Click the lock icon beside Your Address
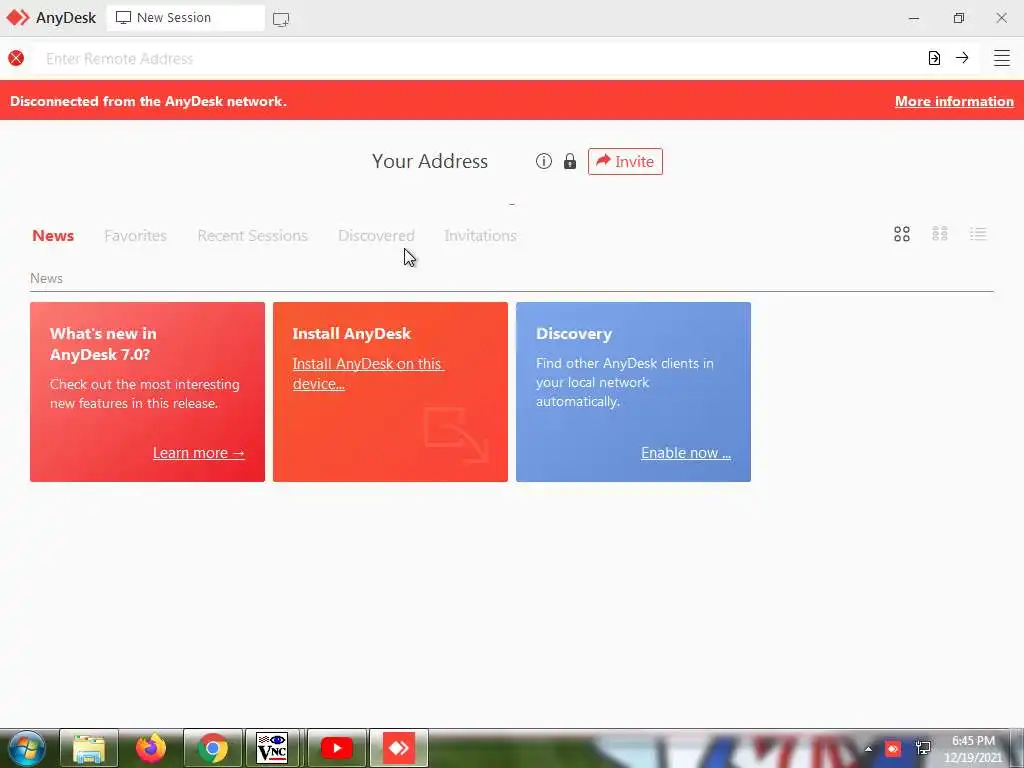The image size is (1024, 768). coord(570,161)
